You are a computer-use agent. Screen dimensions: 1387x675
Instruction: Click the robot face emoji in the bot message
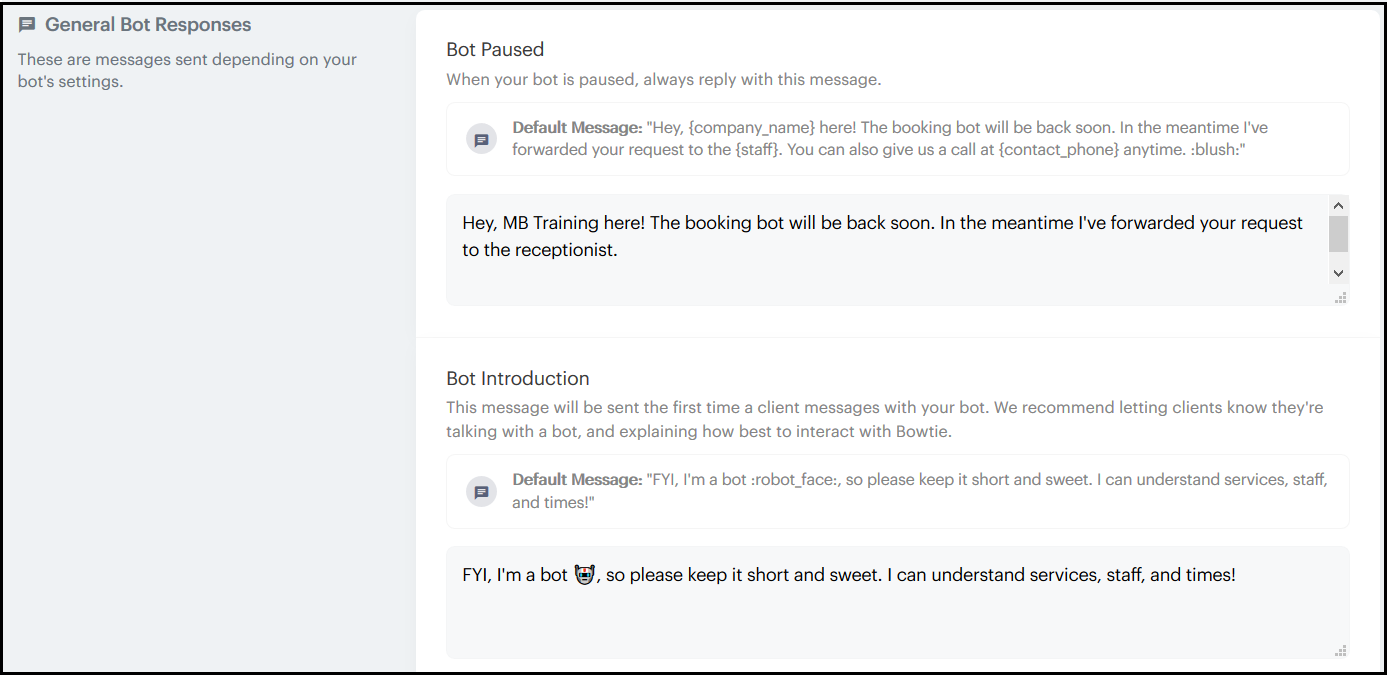click(585, 574)
